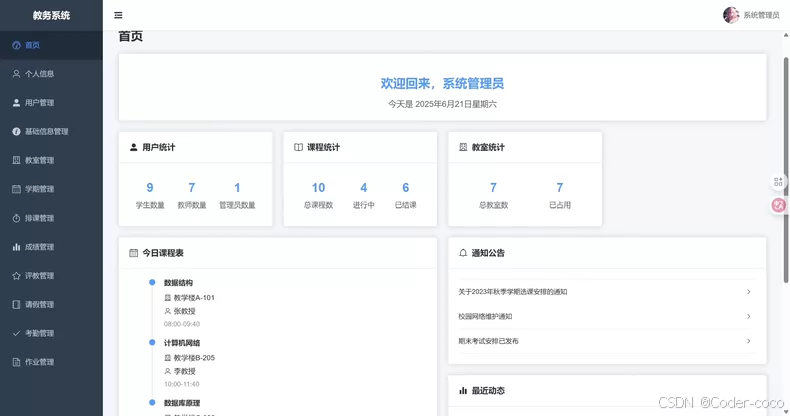The image size is (790, 416).
Task: Open the 成绩管理 menu item
Action: point(51,247)
